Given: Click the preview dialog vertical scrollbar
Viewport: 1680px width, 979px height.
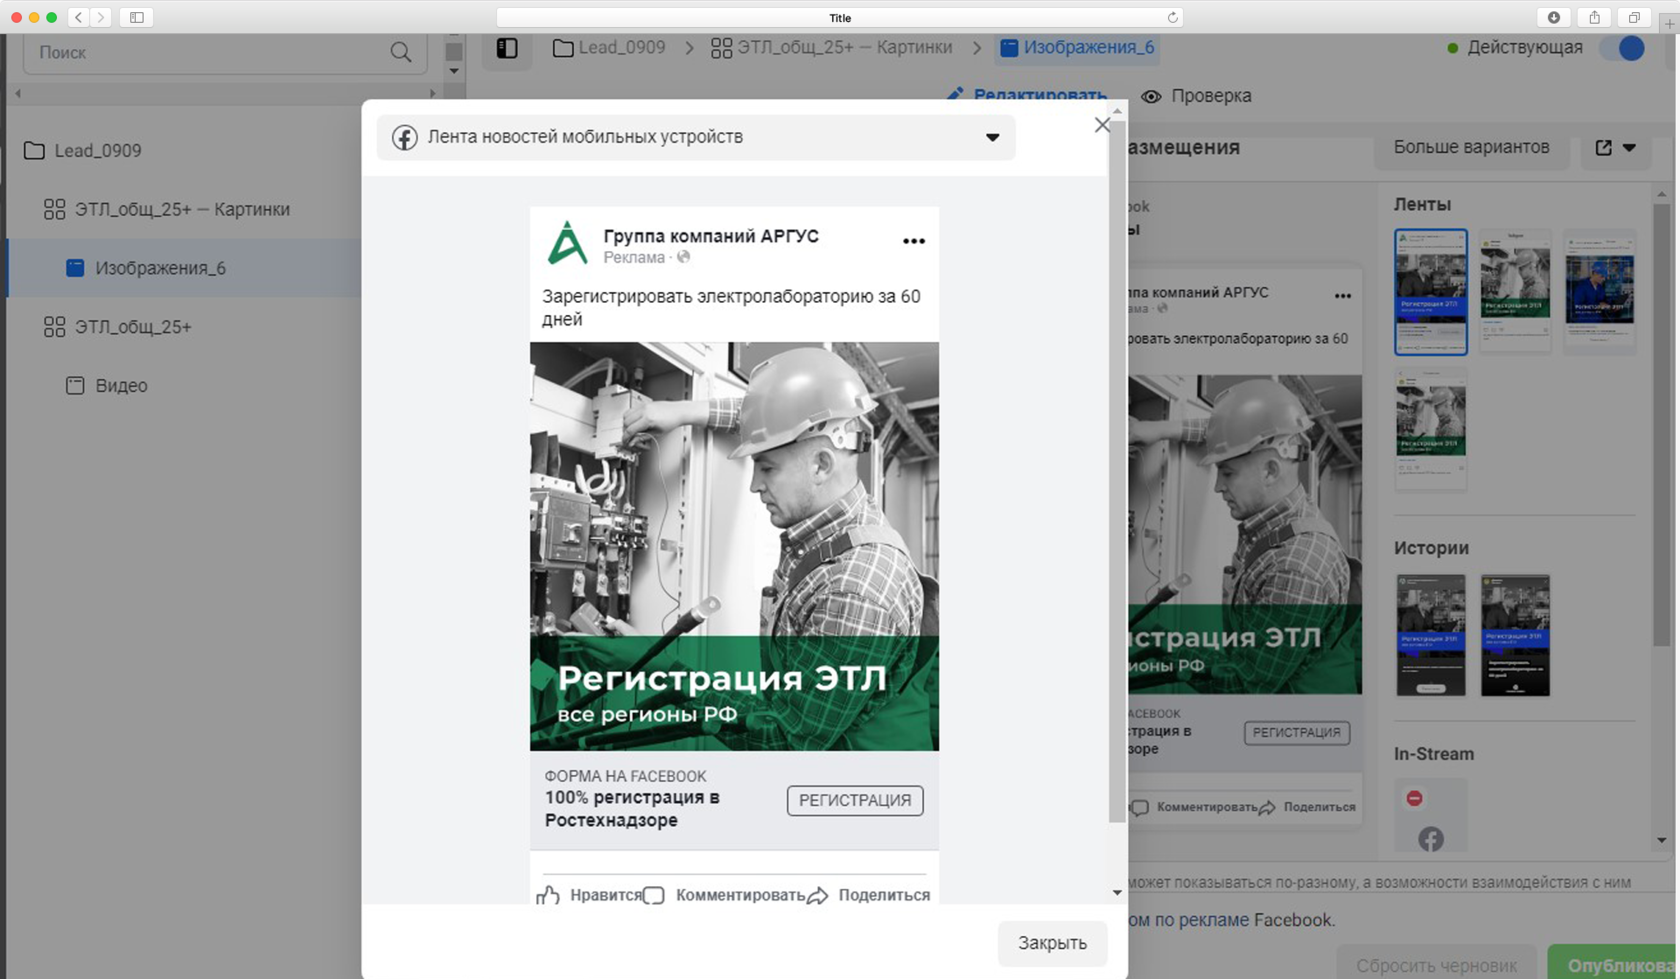Looking at the screenshot, I should (1117, 470).
